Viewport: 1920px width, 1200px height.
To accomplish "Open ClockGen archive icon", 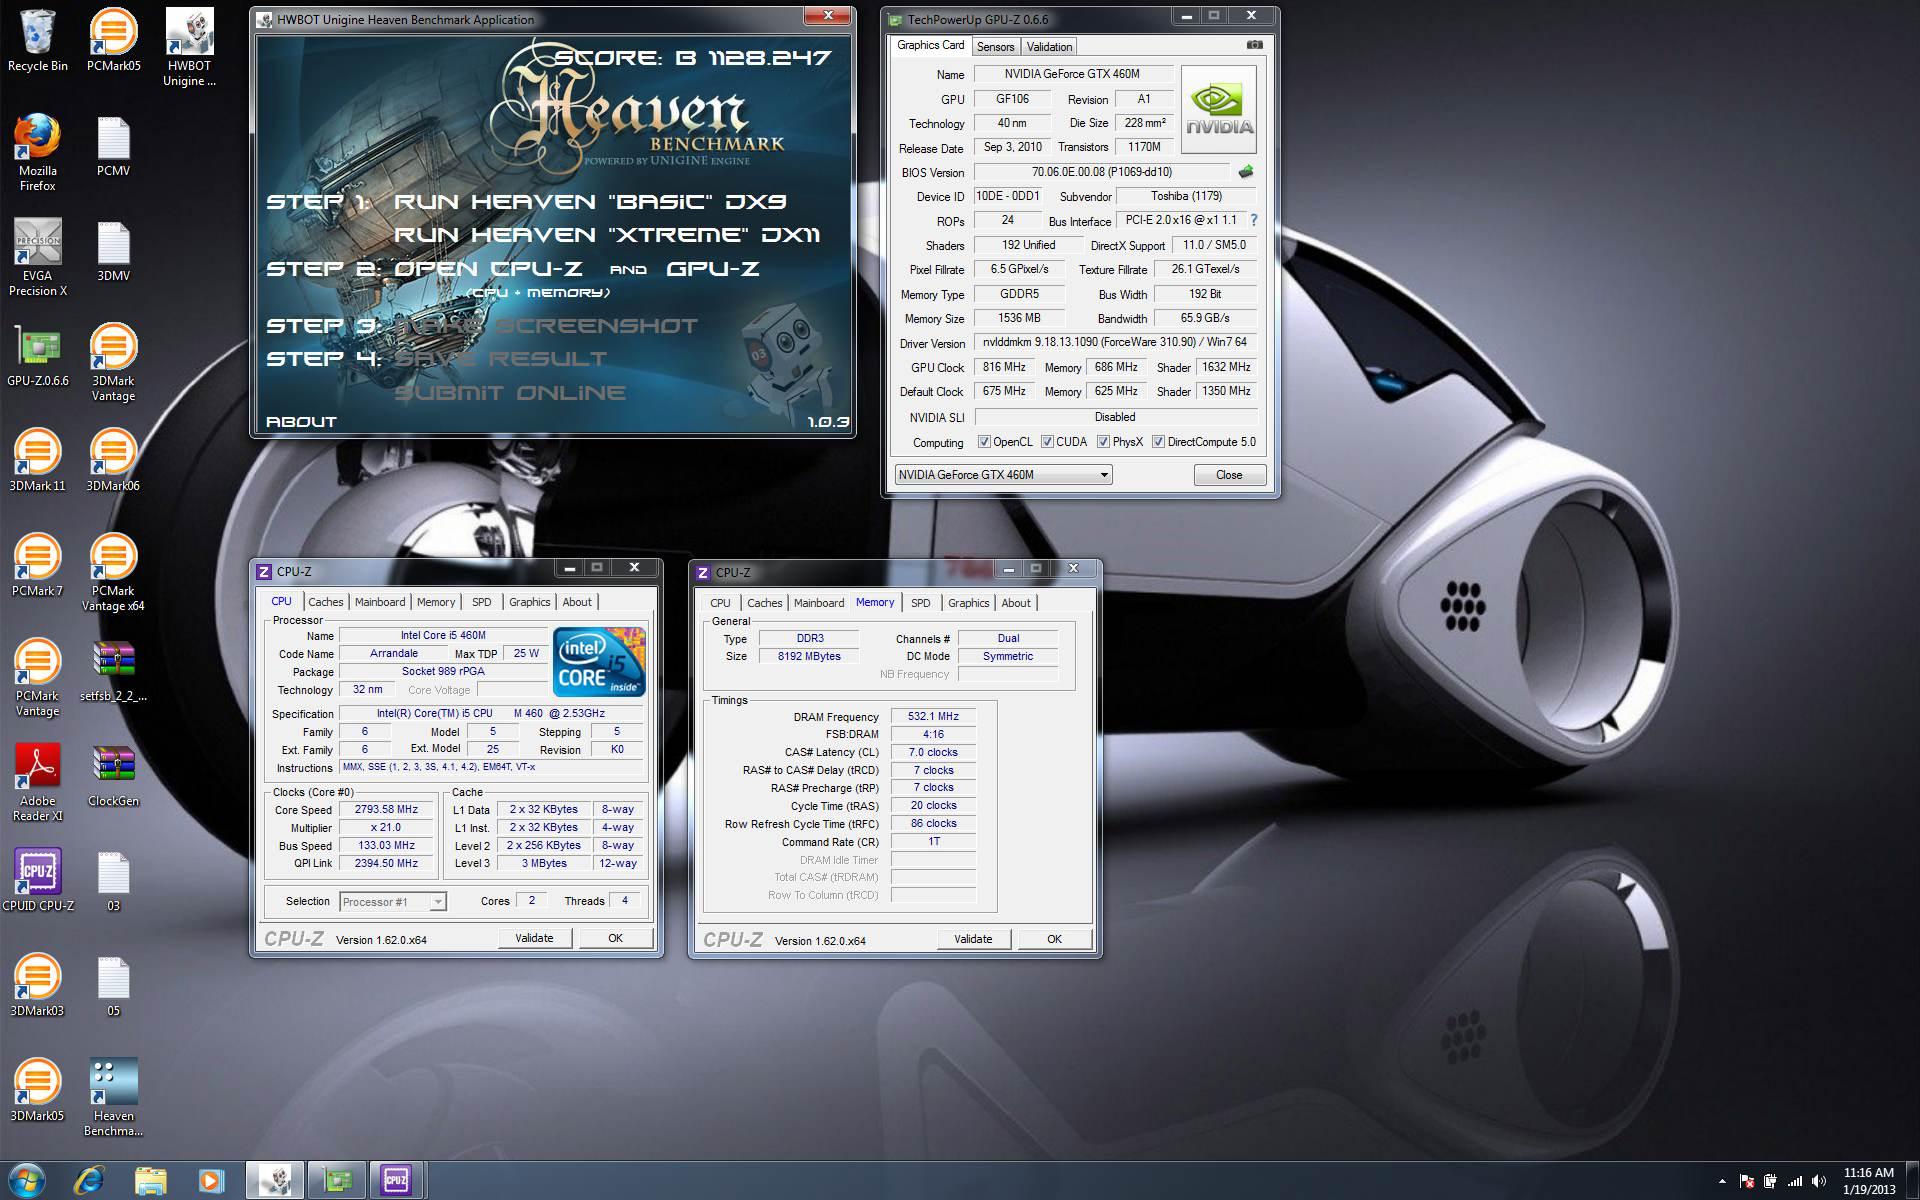I will (113, 775).
